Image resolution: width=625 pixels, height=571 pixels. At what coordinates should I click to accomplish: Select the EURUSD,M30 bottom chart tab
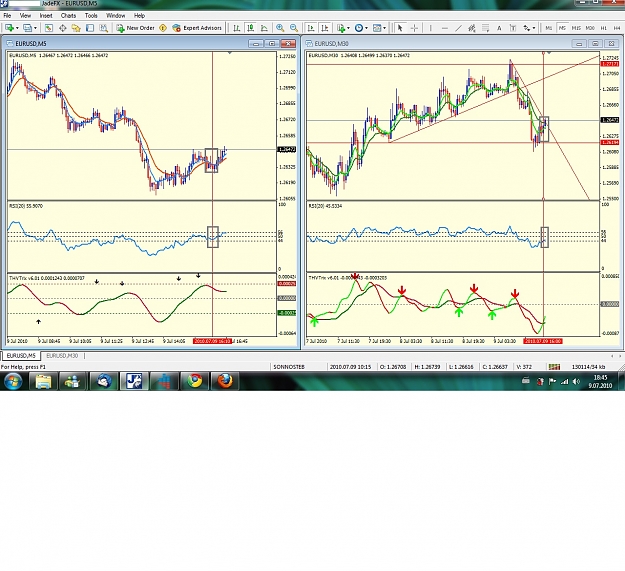click(62, 355)
